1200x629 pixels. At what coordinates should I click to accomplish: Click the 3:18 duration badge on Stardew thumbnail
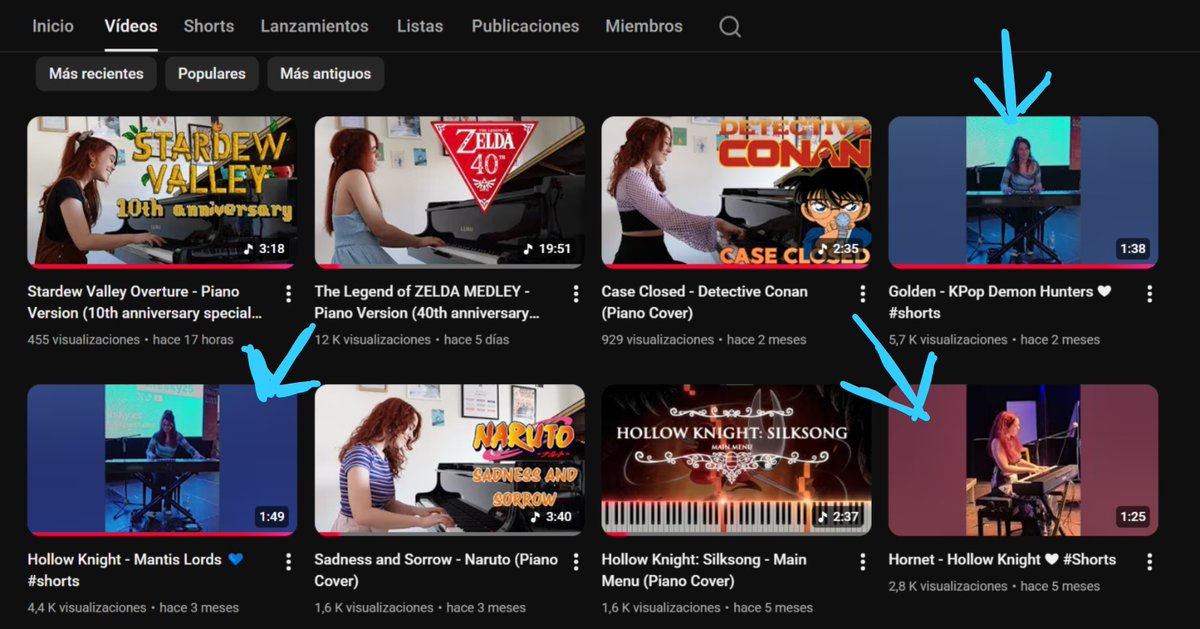(264, 249)
